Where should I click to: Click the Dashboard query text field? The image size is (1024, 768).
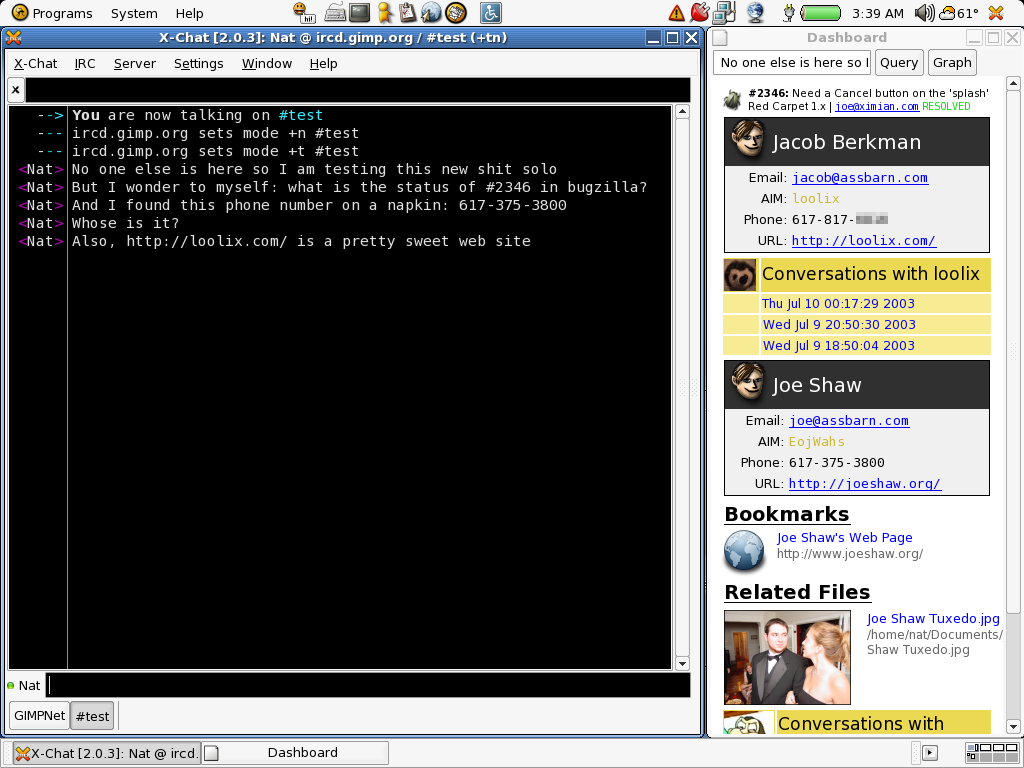pyautogui.click(x=792, y=62)
